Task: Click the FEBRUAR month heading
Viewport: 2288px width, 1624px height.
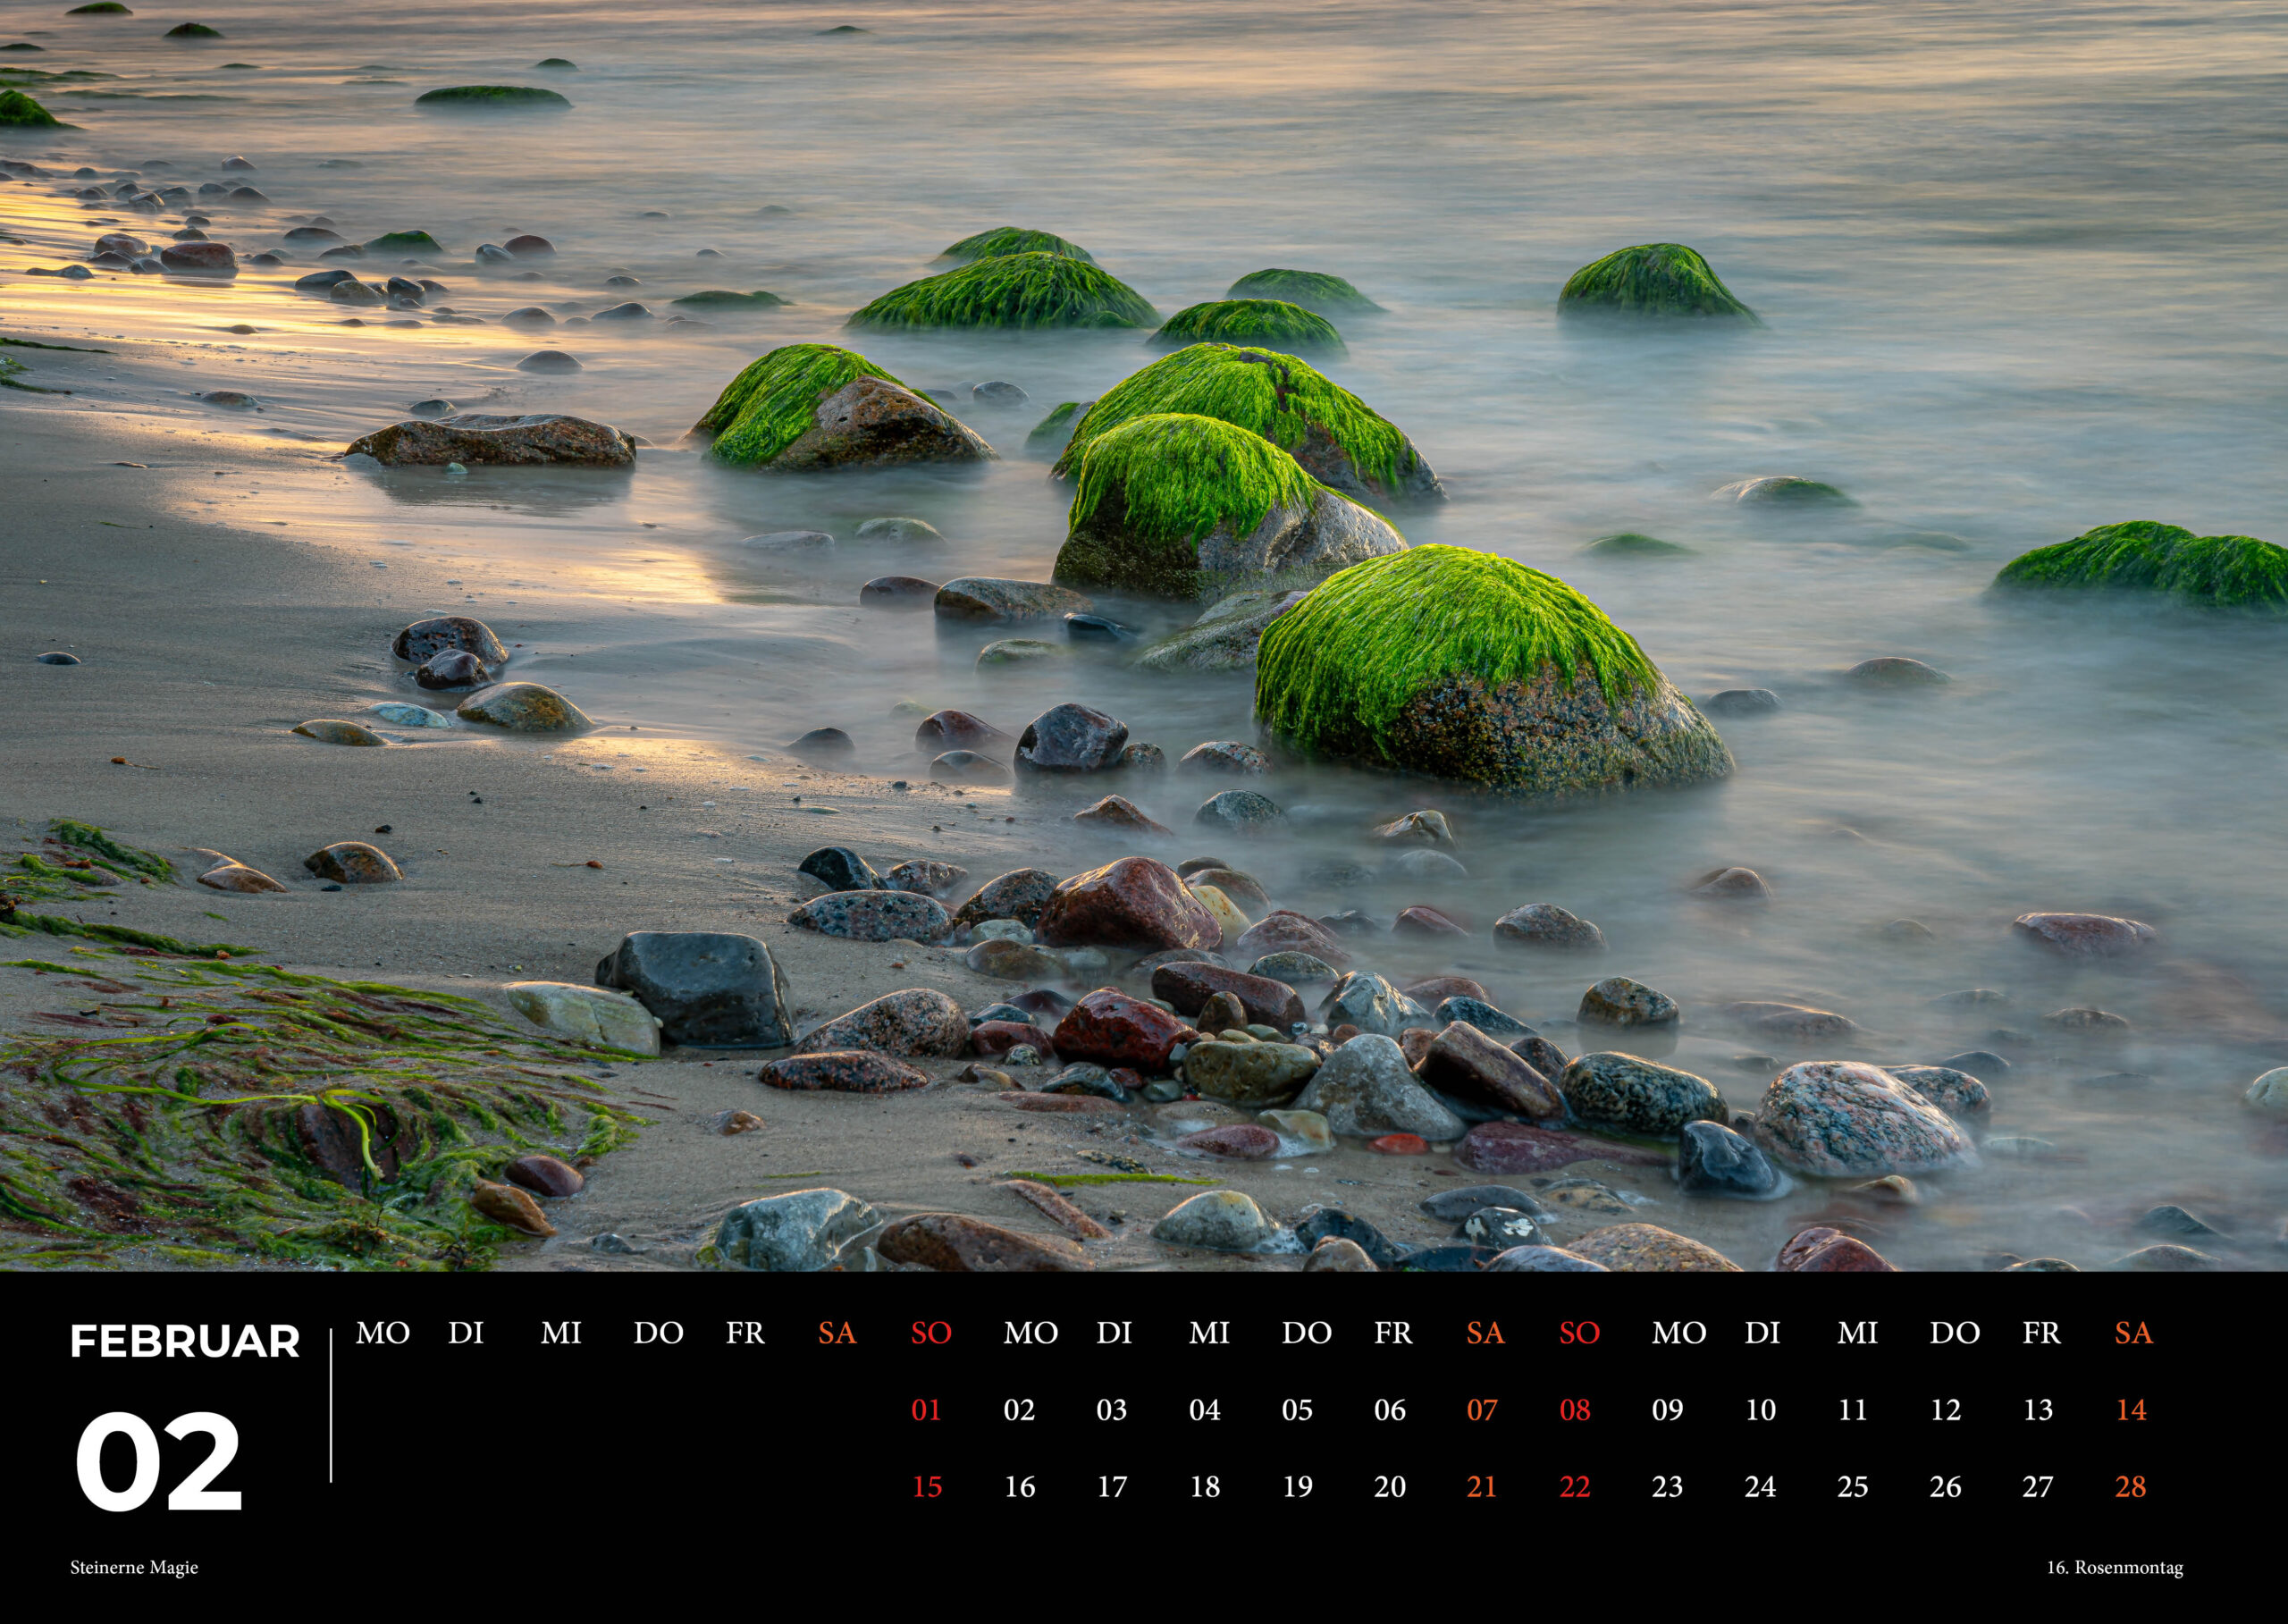Action: pos(185,1341)
